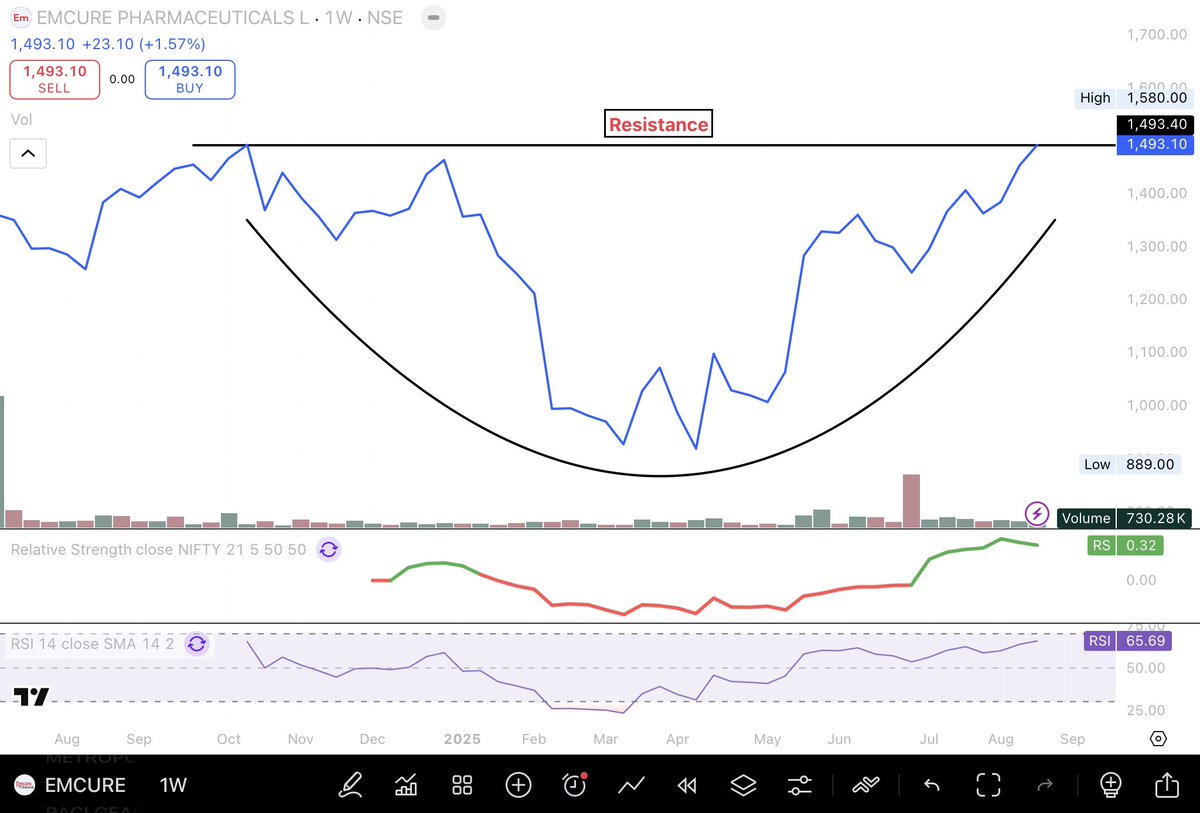Click the red SELL 1,493.10 button
1200x813 pixels.
[54, 79]
